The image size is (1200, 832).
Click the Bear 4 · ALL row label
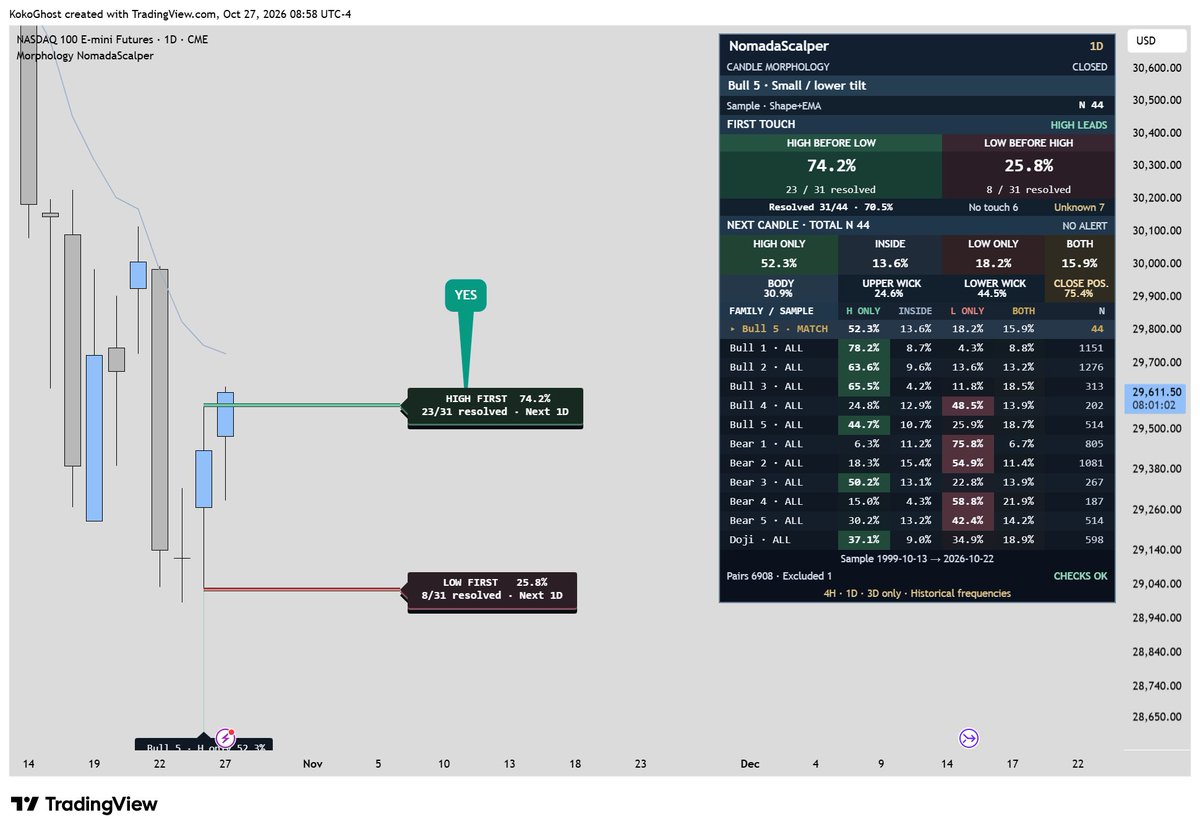click(x=766, y=501)
